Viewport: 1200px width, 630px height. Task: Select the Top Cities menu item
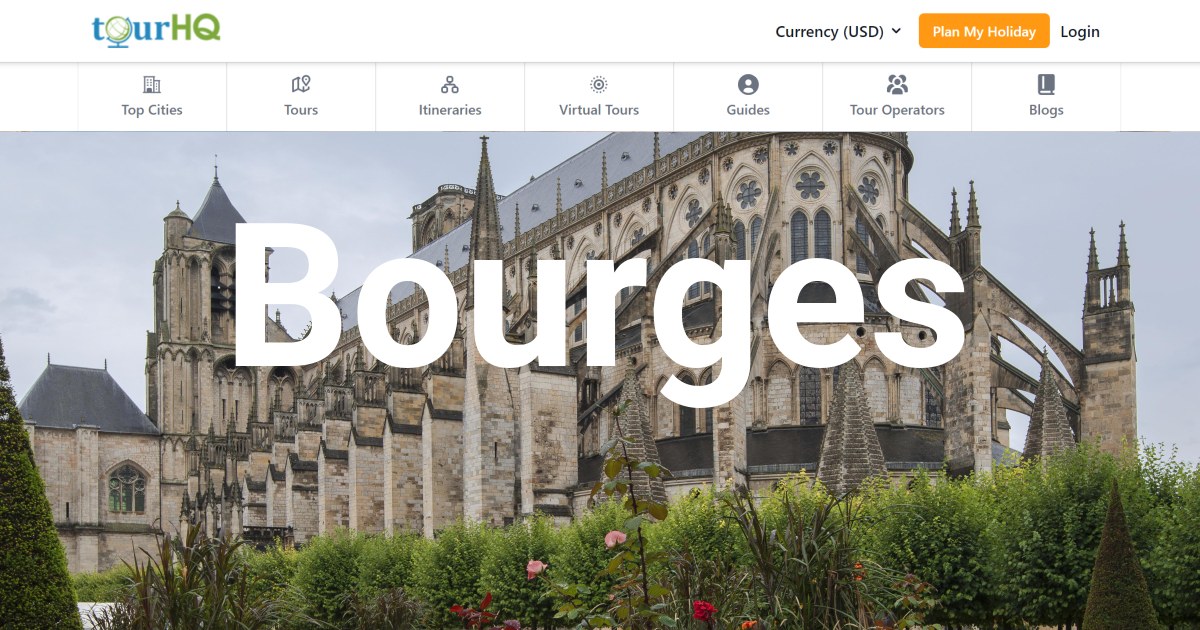tap(151, 110)
